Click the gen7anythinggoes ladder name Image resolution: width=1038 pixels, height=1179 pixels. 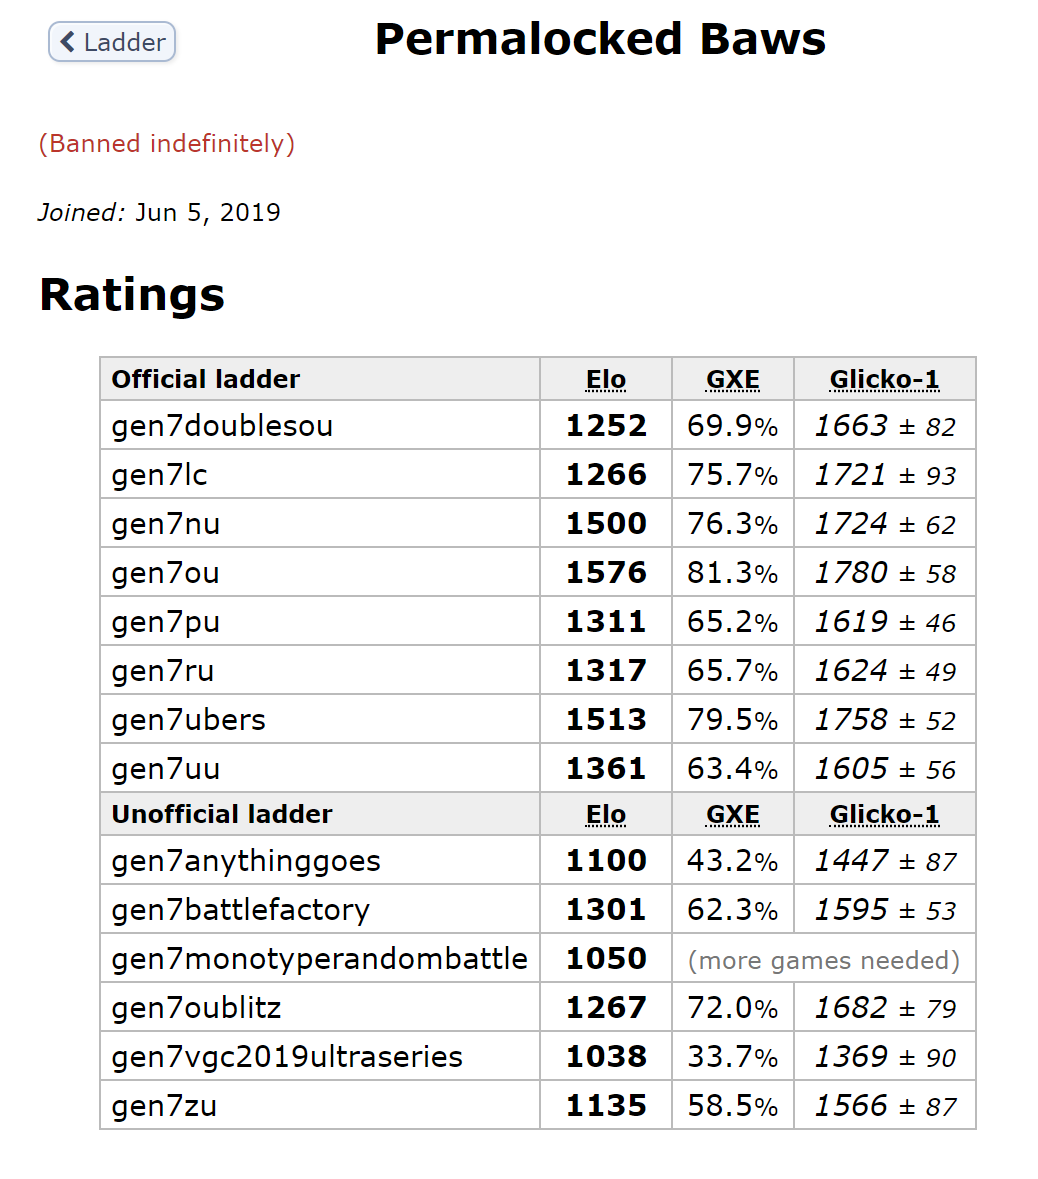(246, 861)
